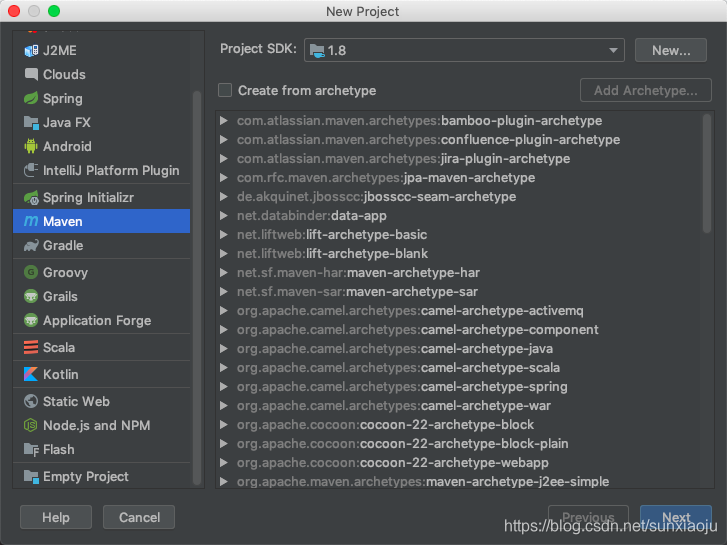Choose Static Web project type
Image resolution: width=727 pixels, height=545 pixels.
[102, 401]
